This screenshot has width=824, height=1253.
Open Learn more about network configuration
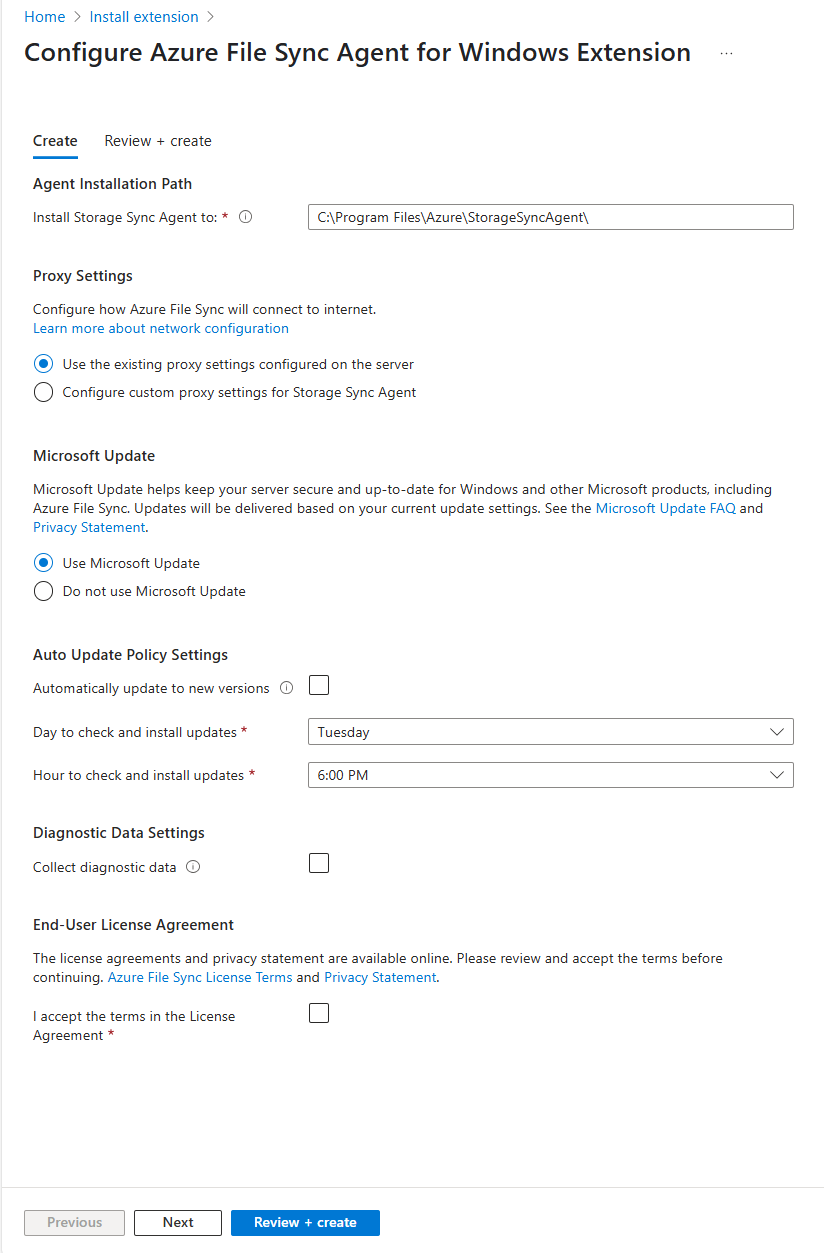(x=160, y=328)
